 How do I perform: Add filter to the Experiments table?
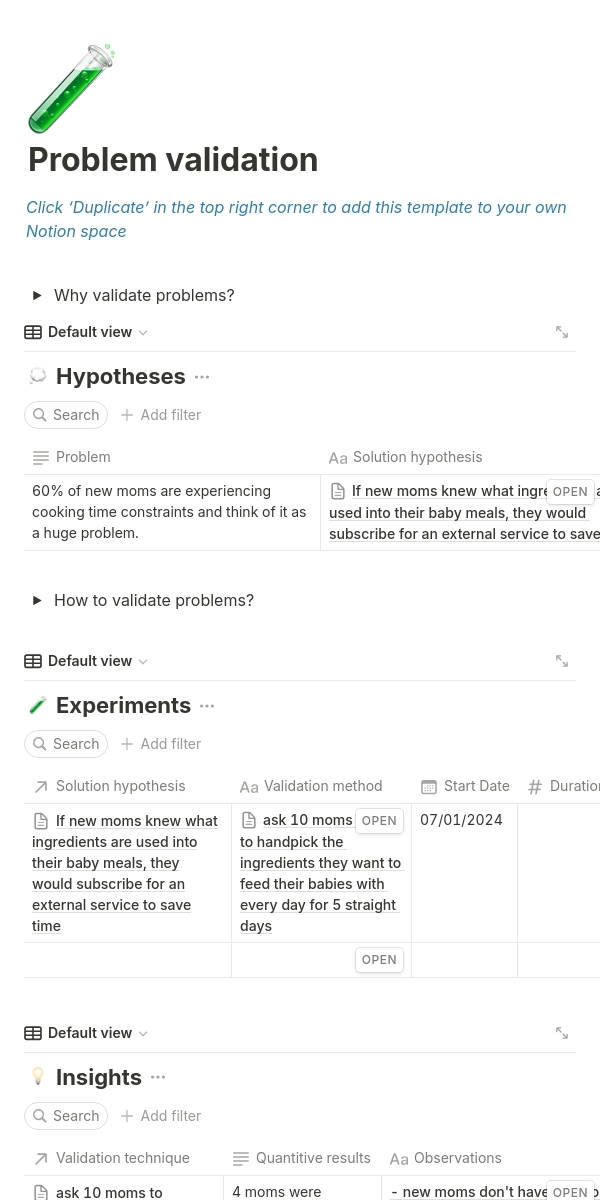(x=161, y=744)
